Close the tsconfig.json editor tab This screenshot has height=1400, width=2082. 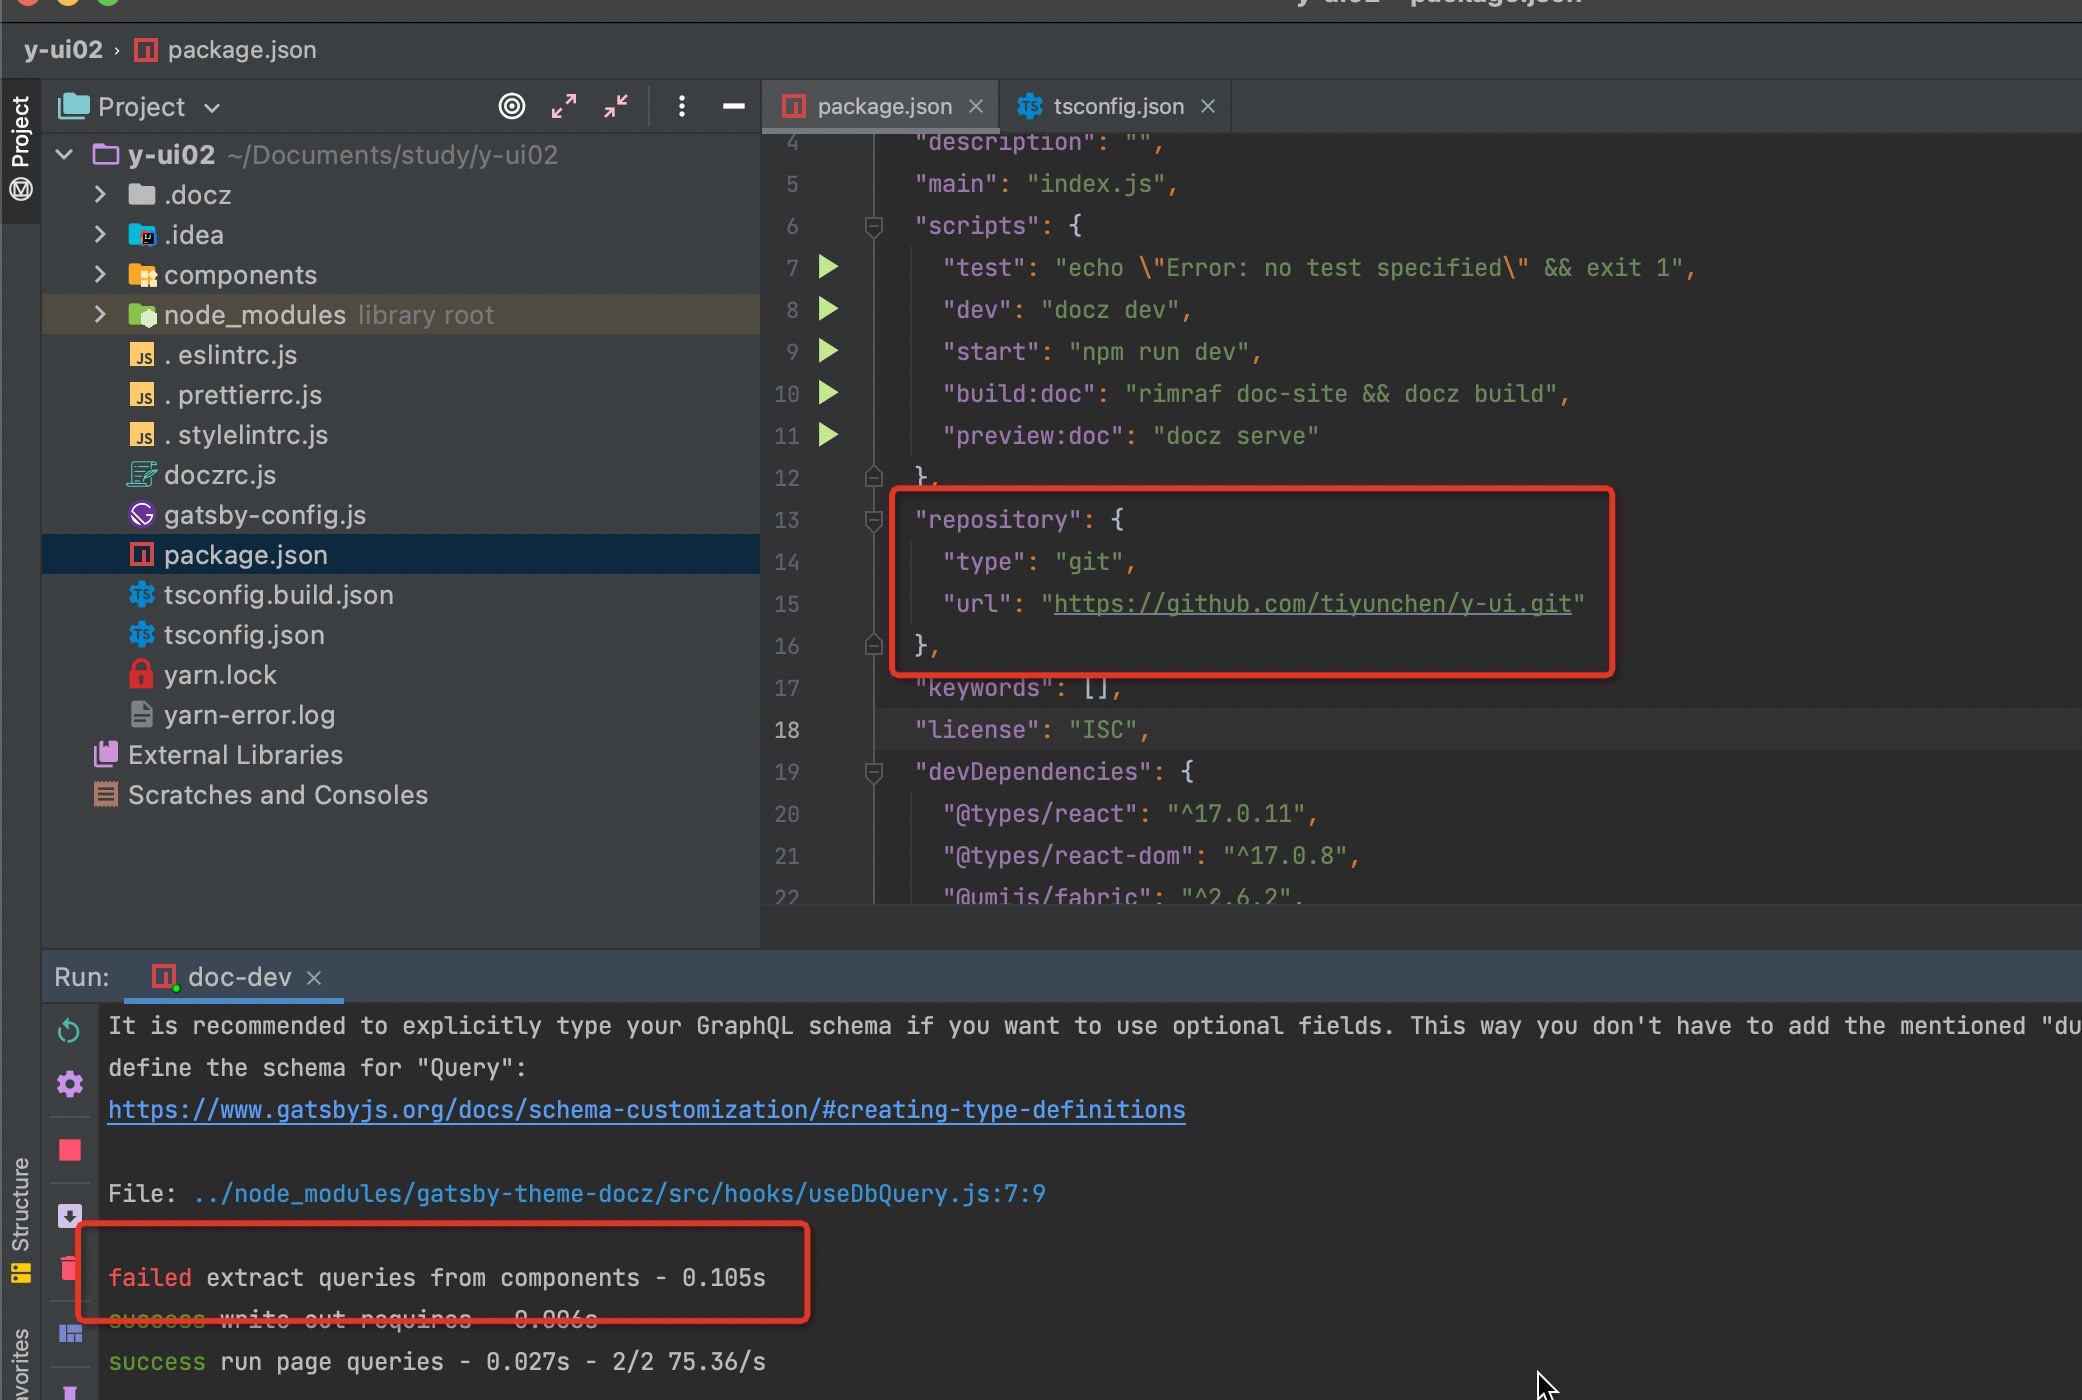click(x=1208, y=106)
